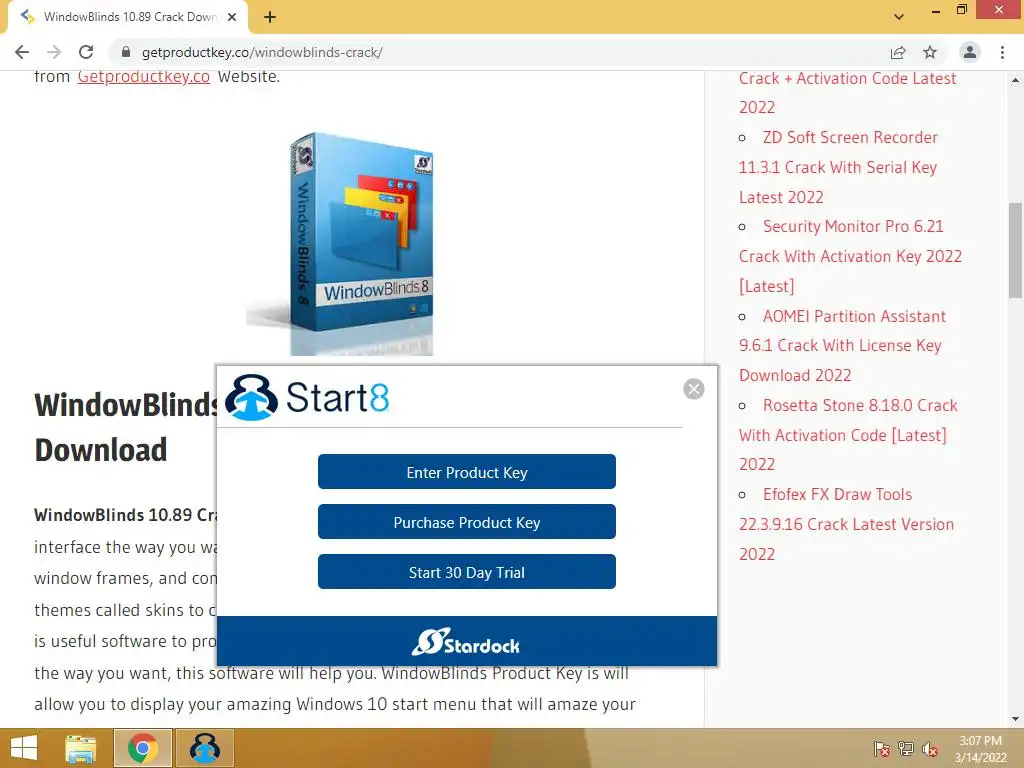Image resolution: width=1024 pixels, height=768 pixels.
Task: Close the WindowBlinds 10.89 Crack tab
Action: (232, 17)
